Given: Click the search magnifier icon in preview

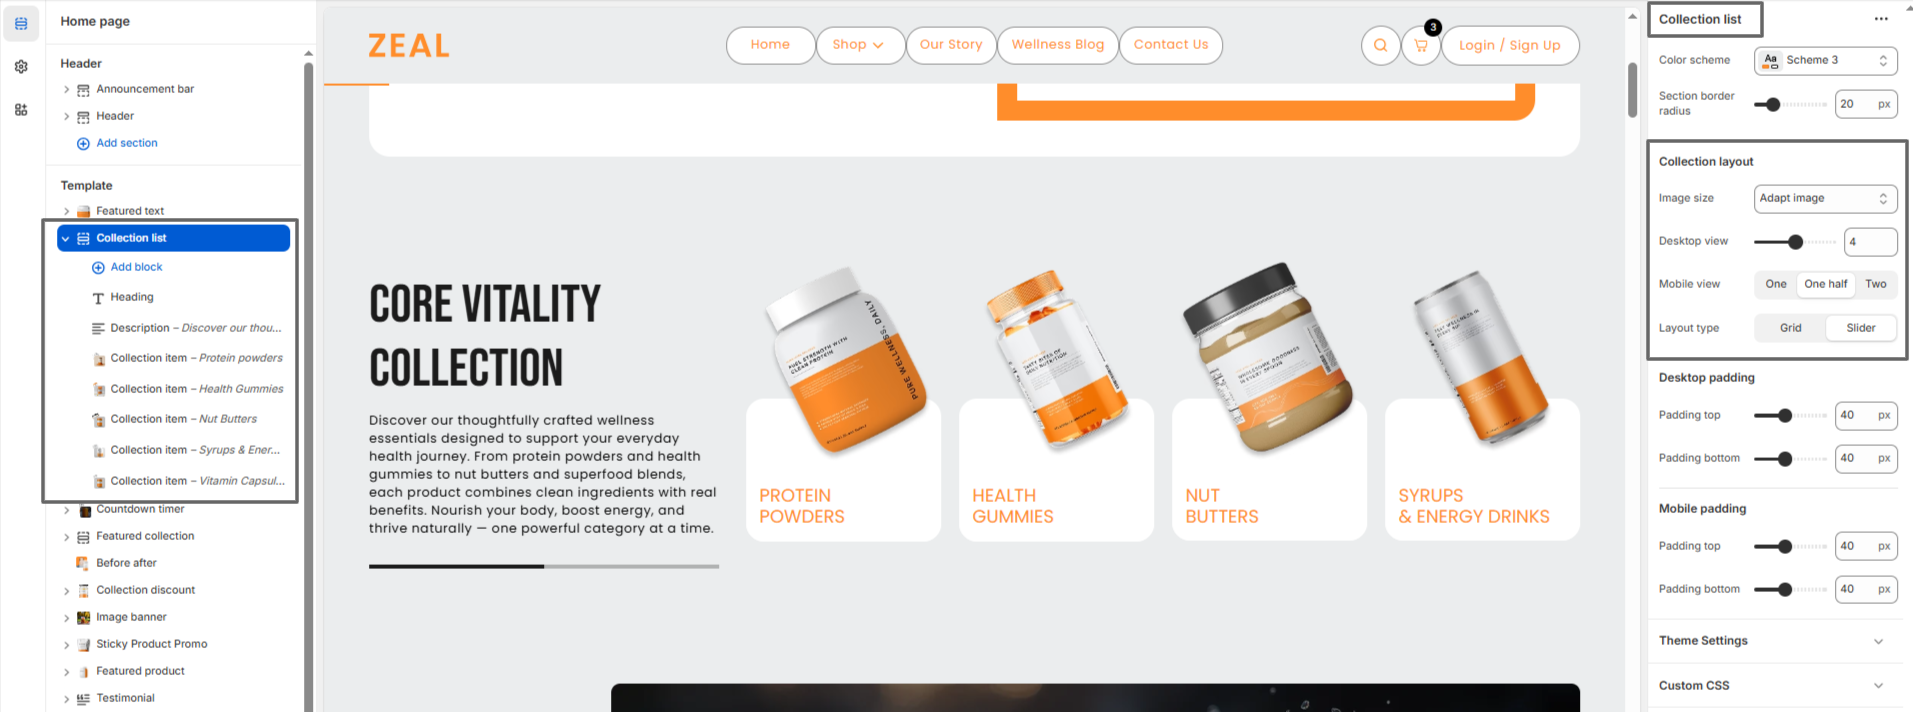Looking at the screenshot, I should [x=1380, y=45].
